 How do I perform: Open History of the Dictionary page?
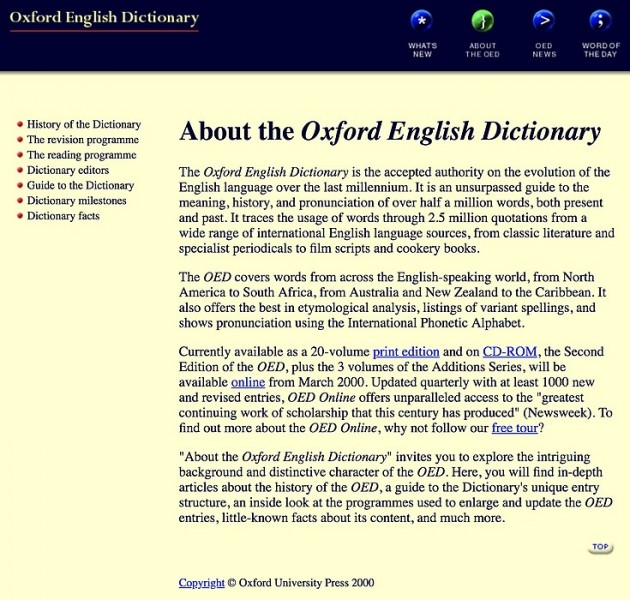pos(84,125)
